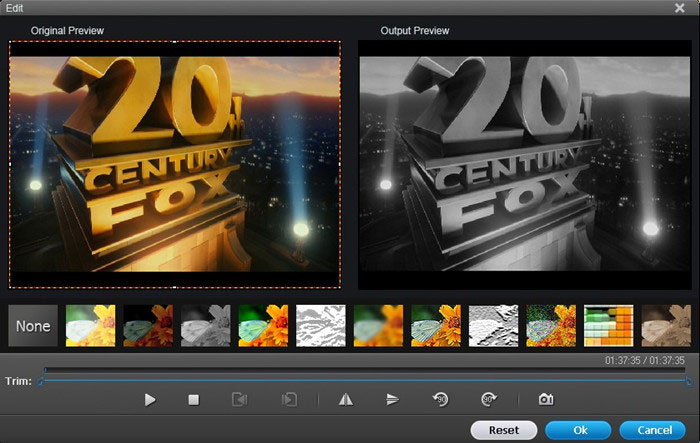Apply the colored noise effect thumbnail

[551, 326]
